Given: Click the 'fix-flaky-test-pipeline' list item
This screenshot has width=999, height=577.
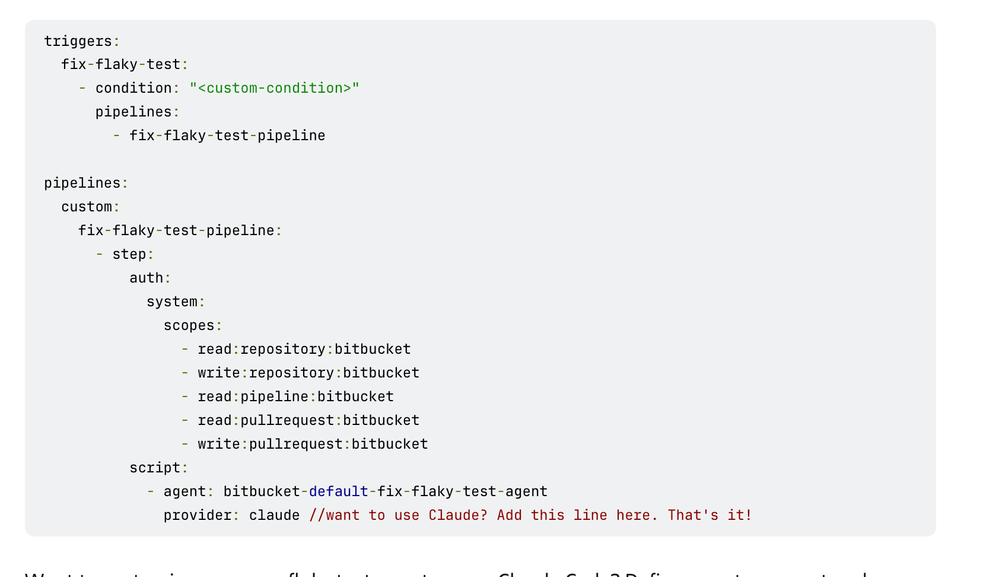Looking at the screenshot, I should pyautogui.click(x=227, y=136).
